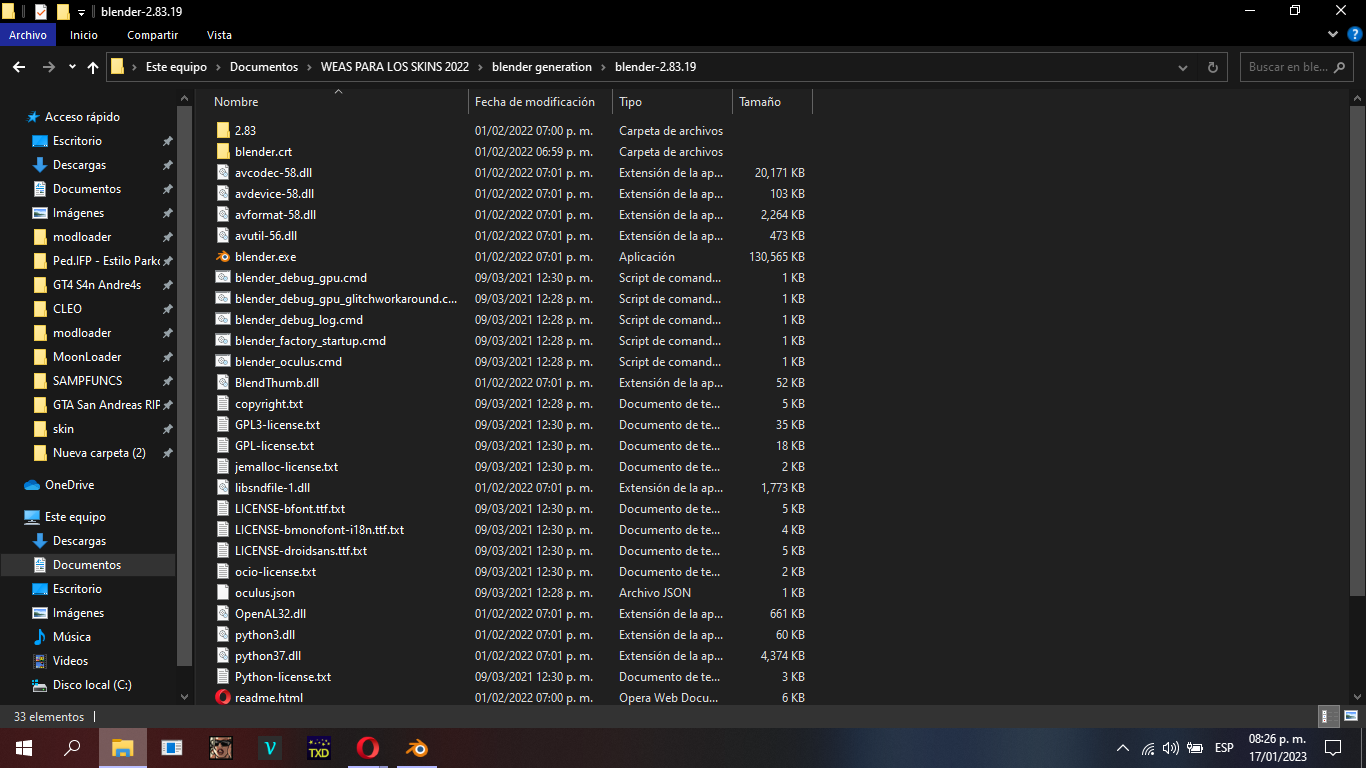Click the folder icon of the 2.83 folder

pos(223,131)
